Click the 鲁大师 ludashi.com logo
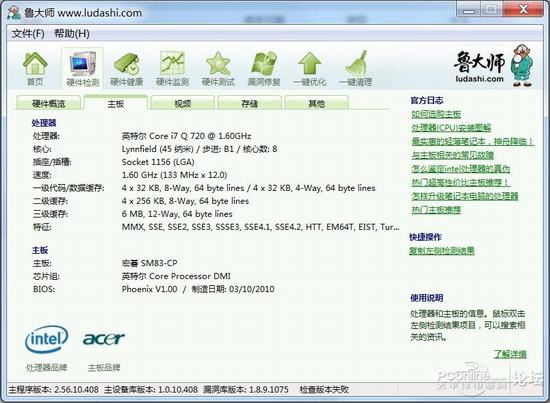 point(493,67)
